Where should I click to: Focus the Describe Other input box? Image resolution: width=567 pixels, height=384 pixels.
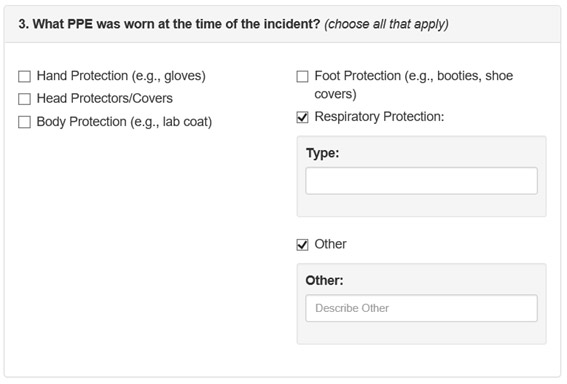pos(421,308)
